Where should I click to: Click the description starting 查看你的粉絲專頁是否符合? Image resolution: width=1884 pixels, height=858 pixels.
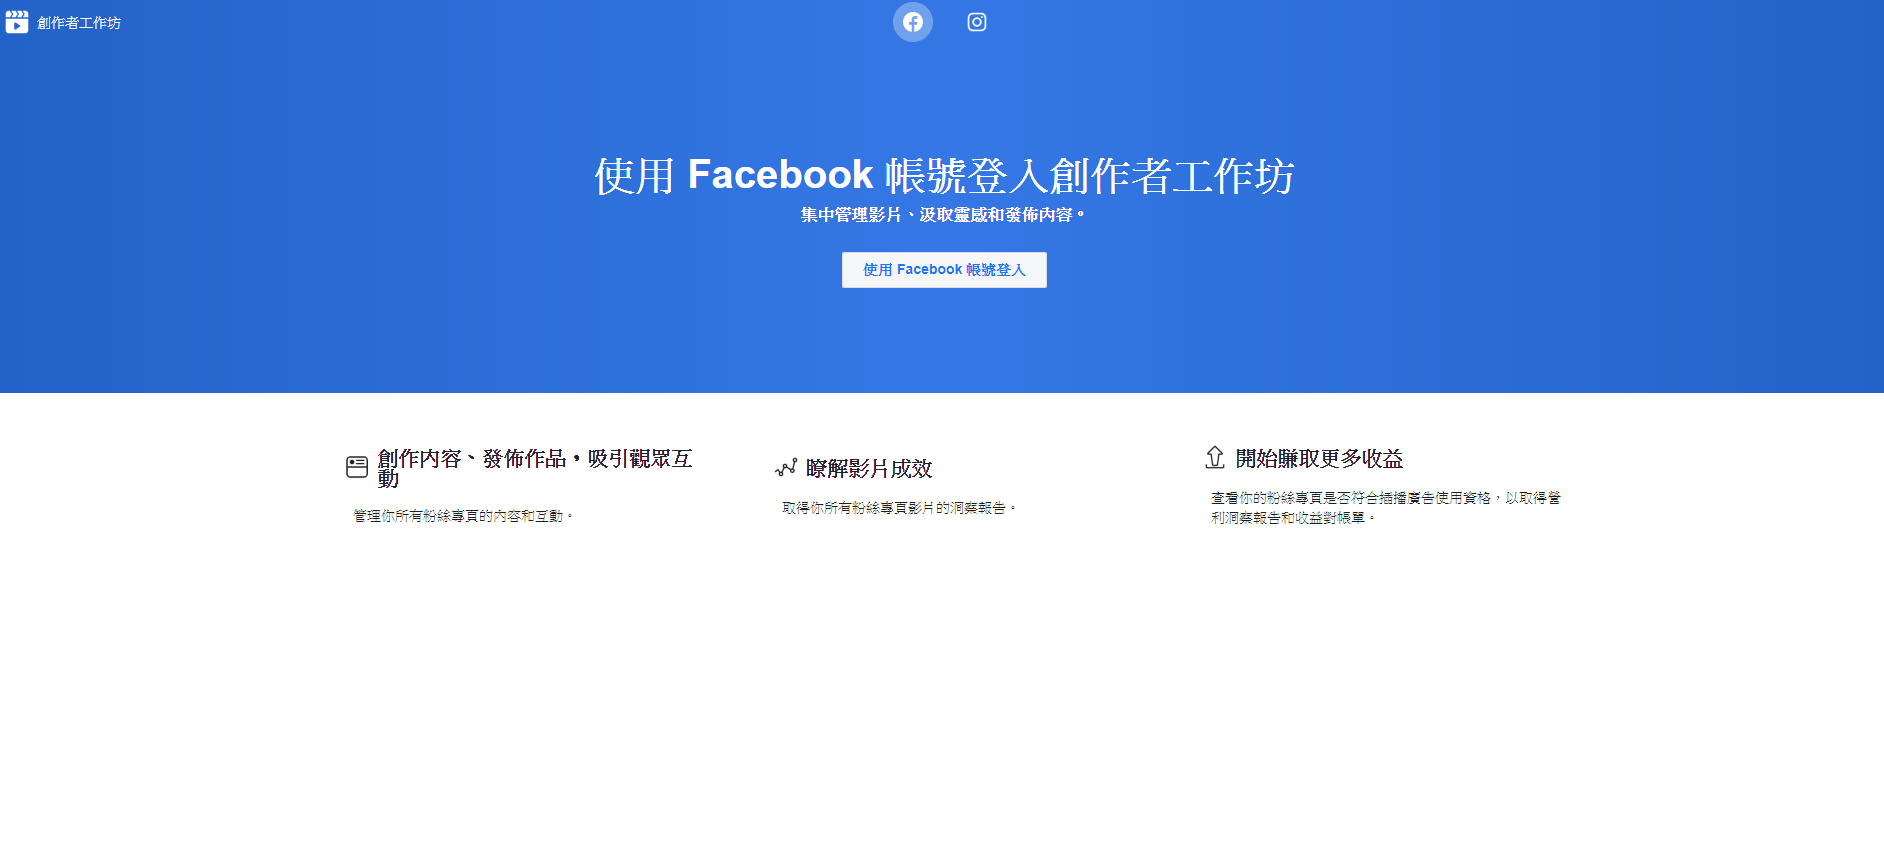1386,508
